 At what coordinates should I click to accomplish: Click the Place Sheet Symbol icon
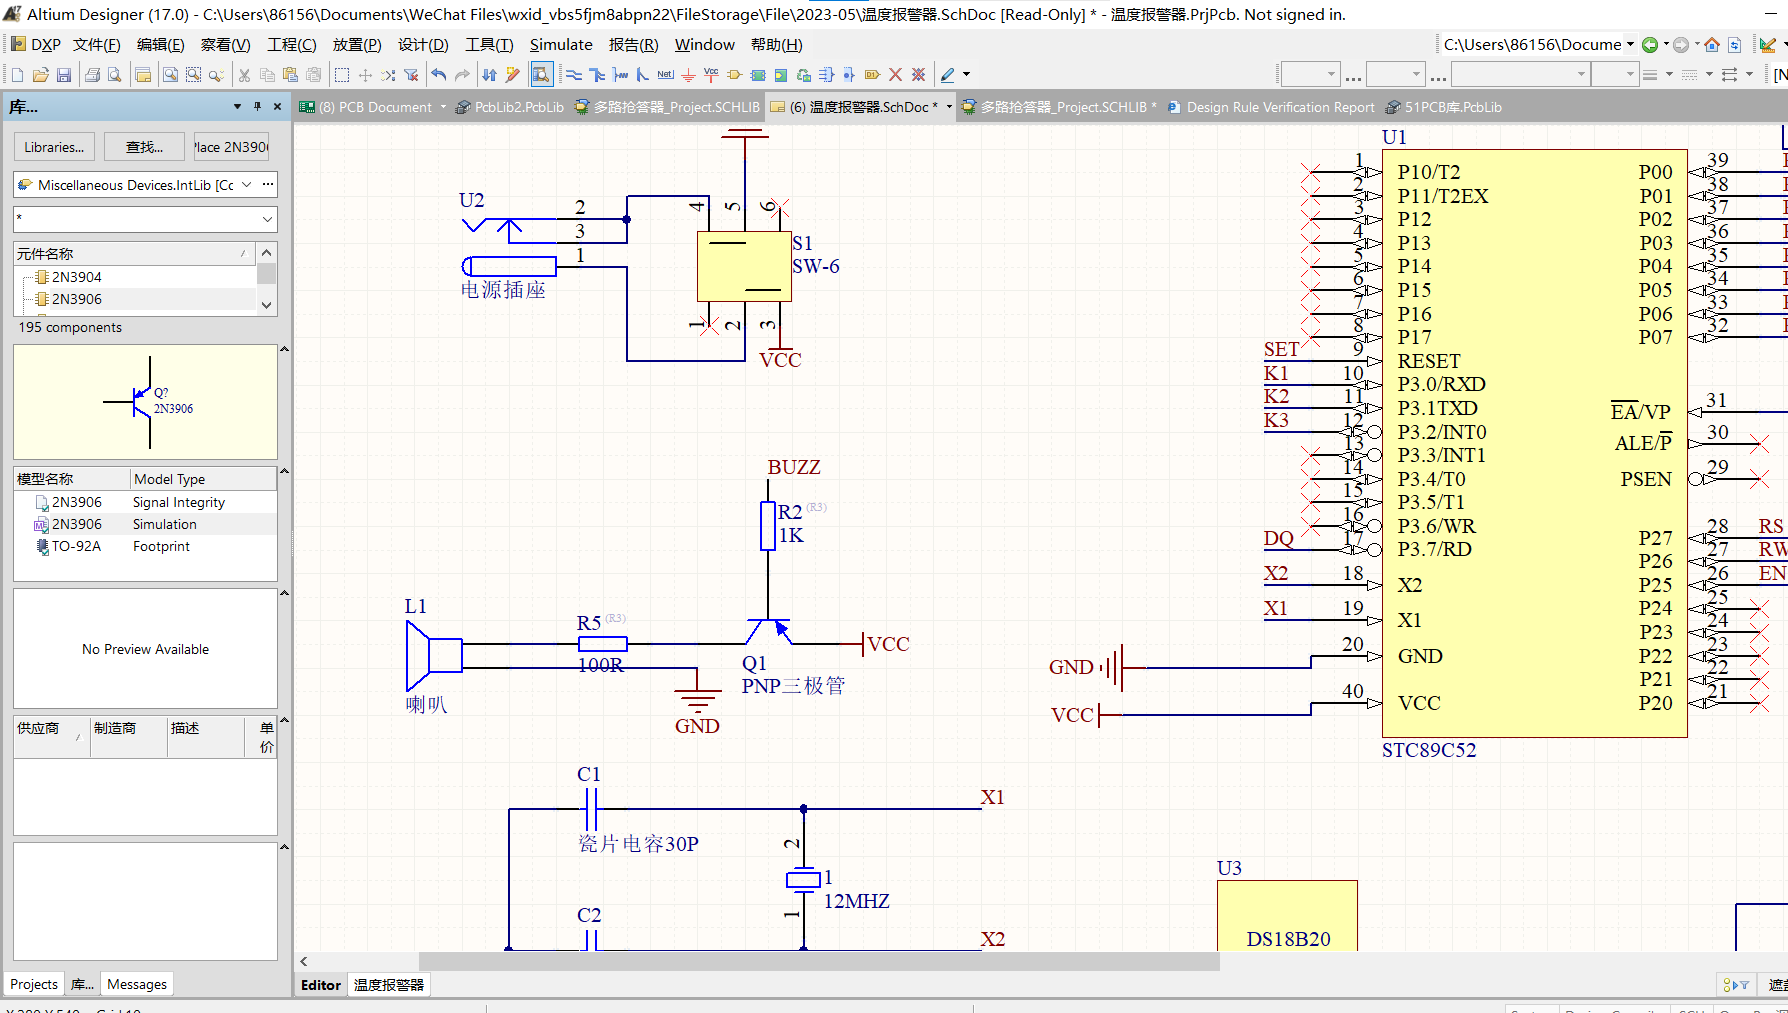pos(758,75)
